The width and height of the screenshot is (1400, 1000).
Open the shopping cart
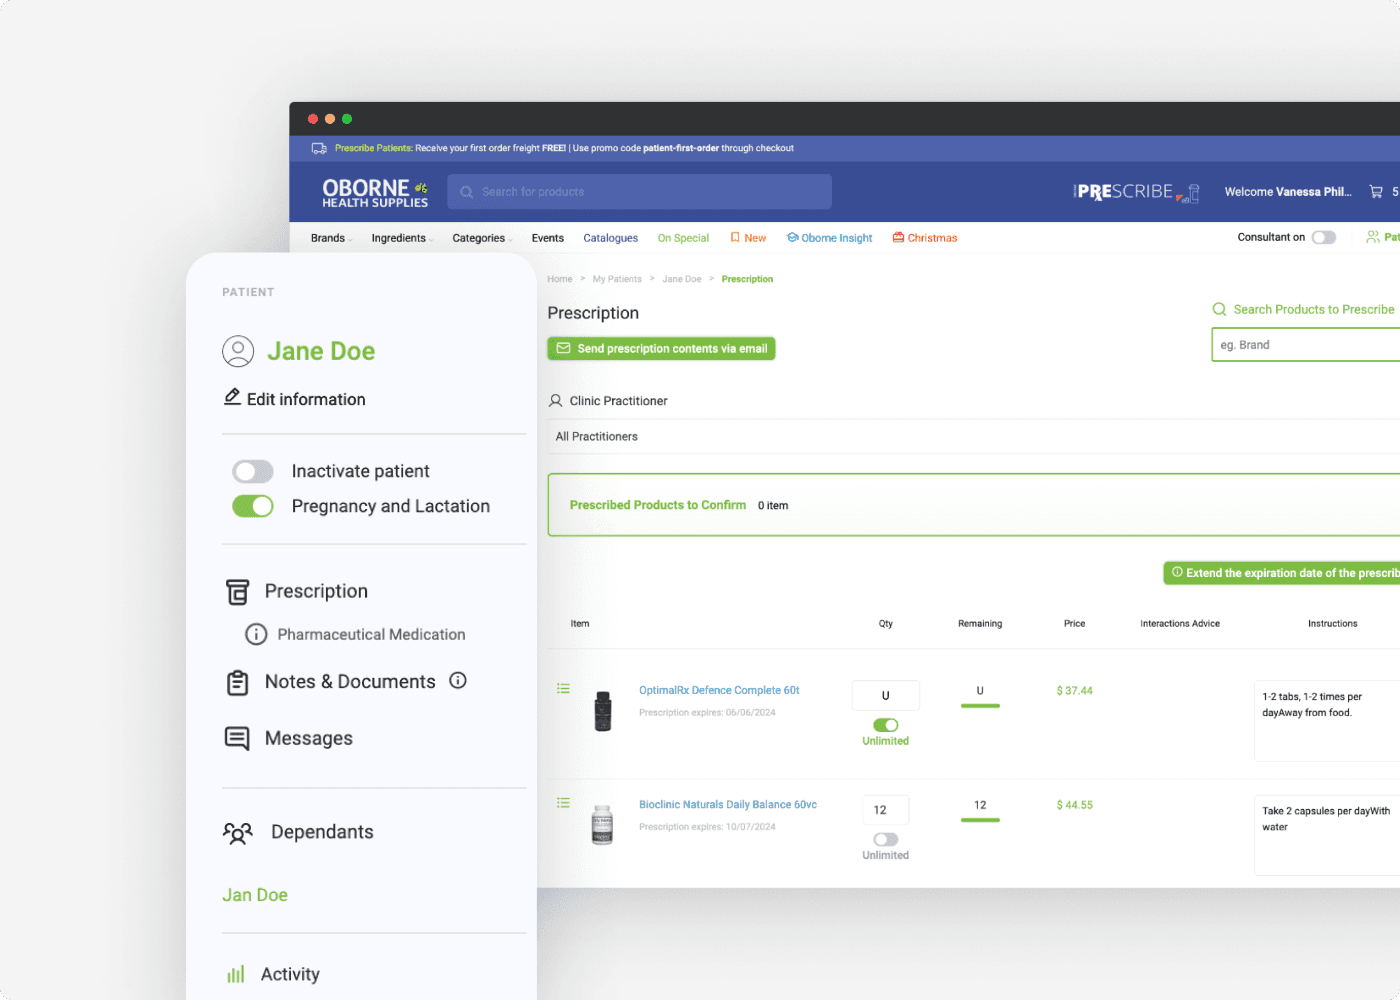tap(1377, 191)
